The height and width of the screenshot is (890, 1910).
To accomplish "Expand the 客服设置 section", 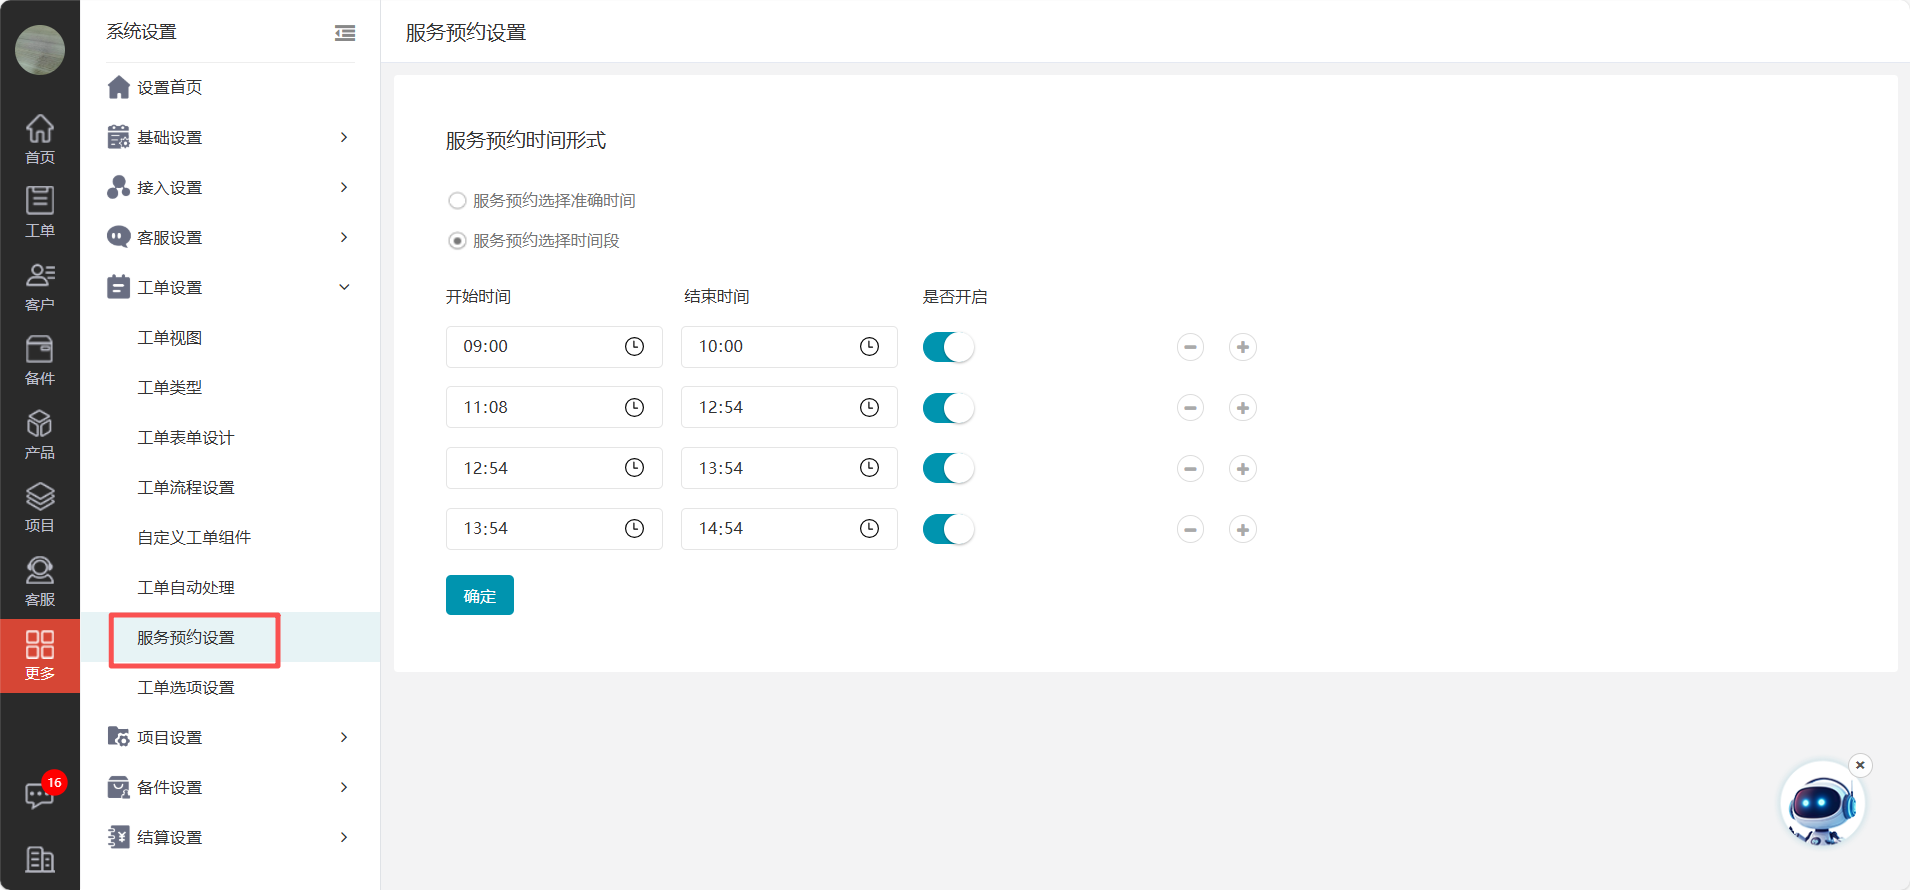I will 230,237.
